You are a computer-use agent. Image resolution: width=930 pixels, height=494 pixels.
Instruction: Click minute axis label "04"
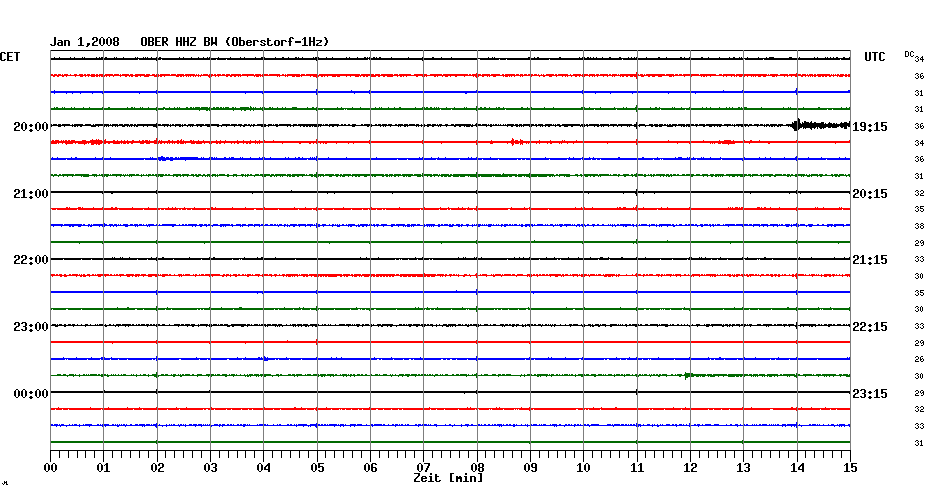(263, 468)
